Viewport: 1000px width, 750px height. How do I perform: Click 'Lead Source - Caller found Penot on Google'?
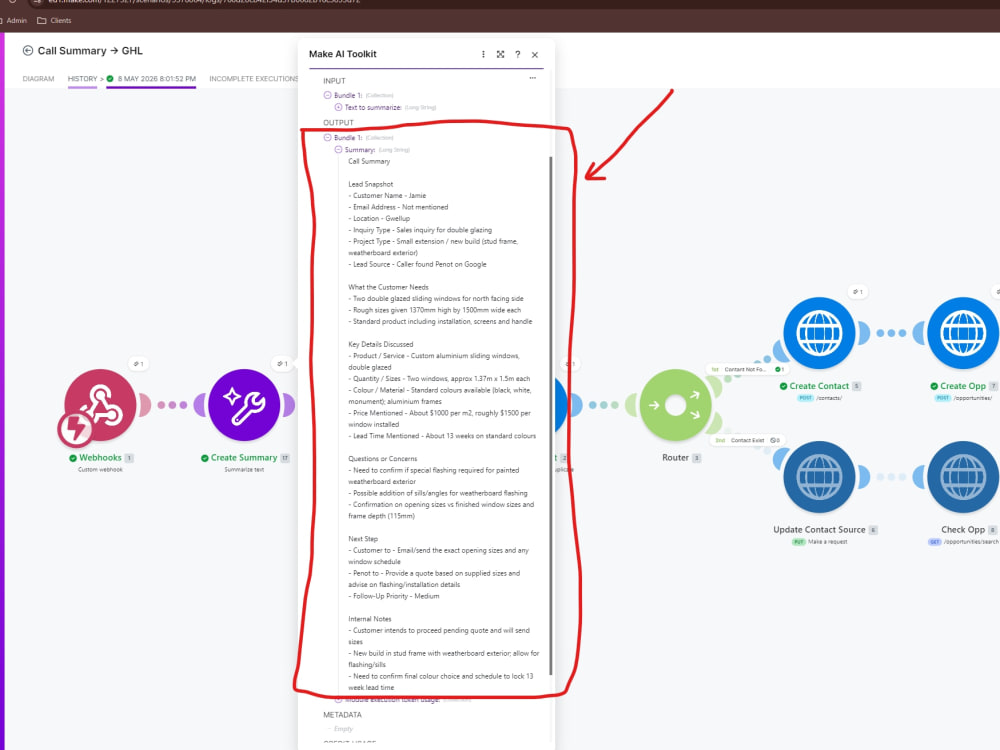point(417,265)
